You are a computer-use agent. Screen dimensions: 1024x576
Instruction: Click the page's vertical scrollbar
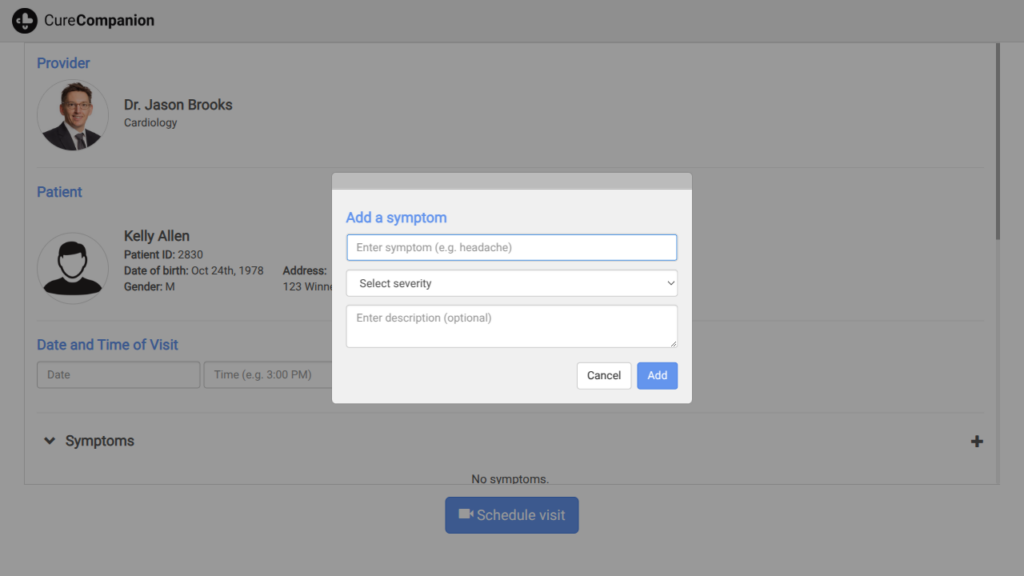[x=996, y=140]
